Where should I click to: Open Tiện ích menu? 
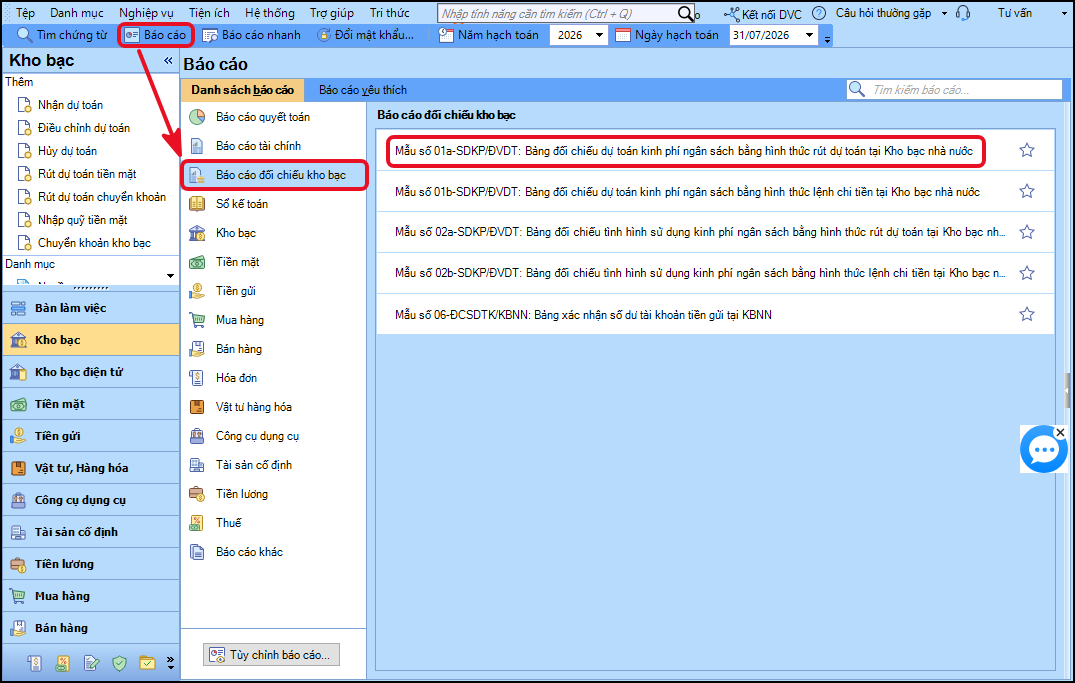(x=209, y=13)
